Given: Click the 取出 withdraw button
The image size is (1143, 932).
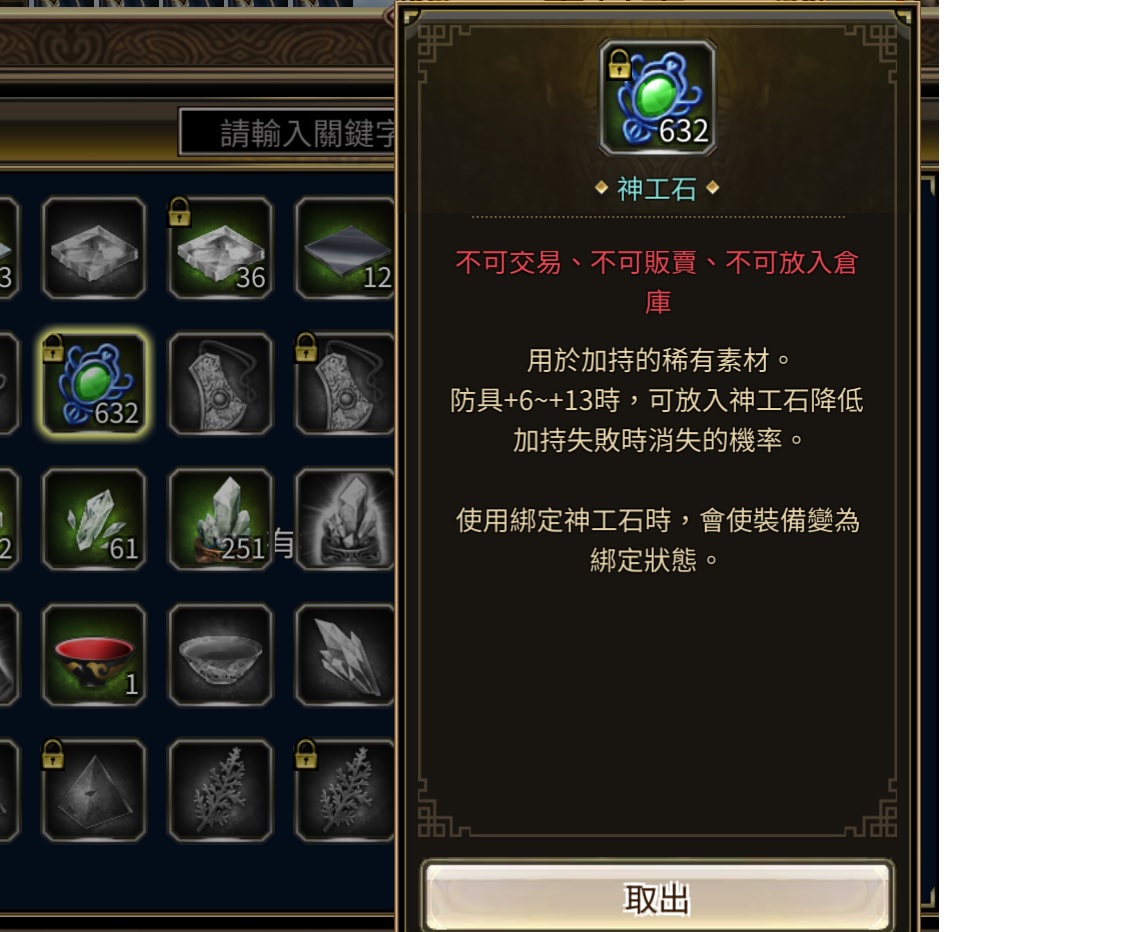Looking at the screenshot, I should coord(657,897).
